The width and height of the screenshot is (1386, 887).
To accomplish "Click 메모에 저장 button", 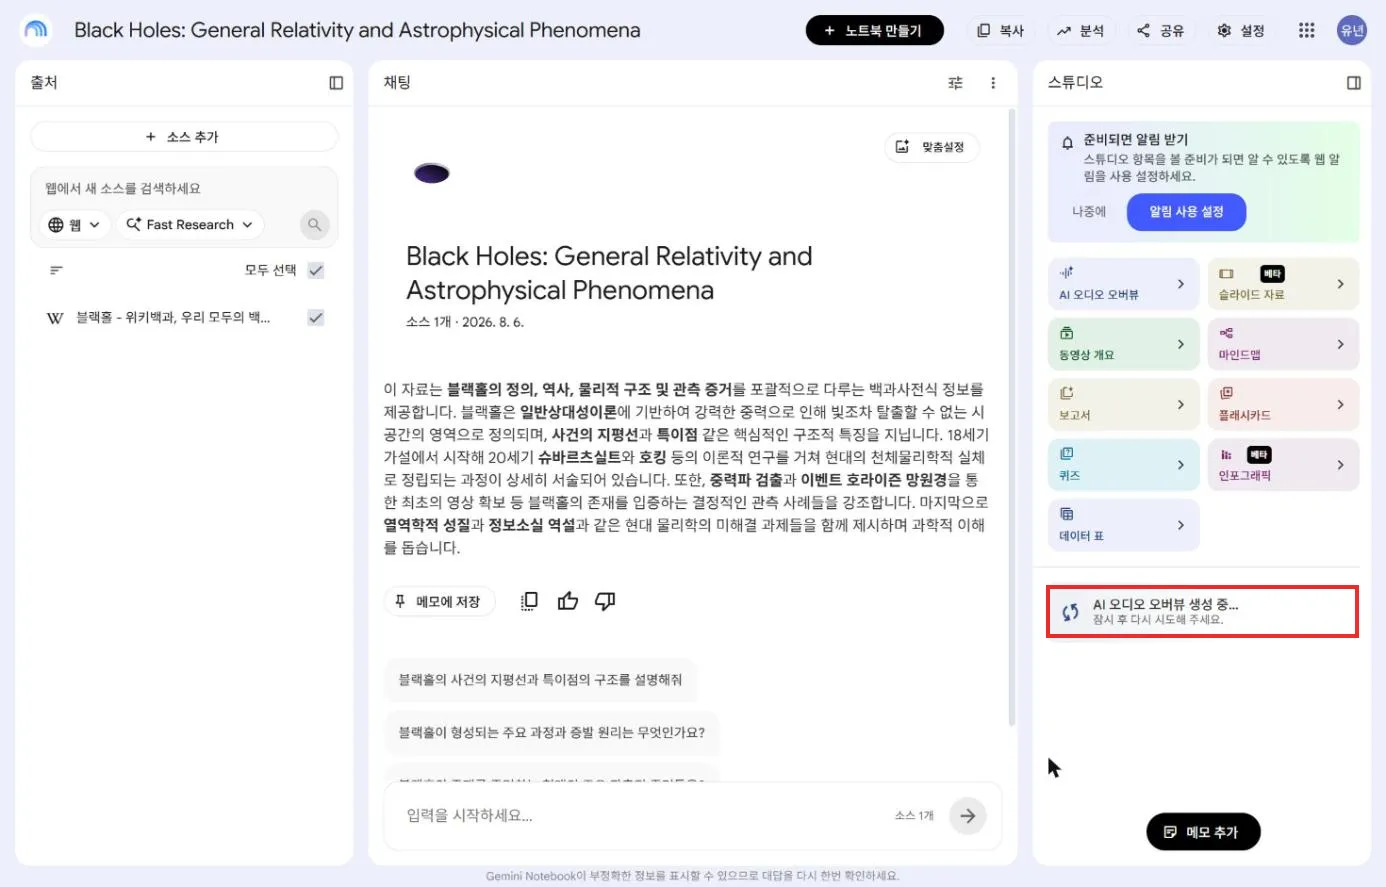I will (439, 601).
